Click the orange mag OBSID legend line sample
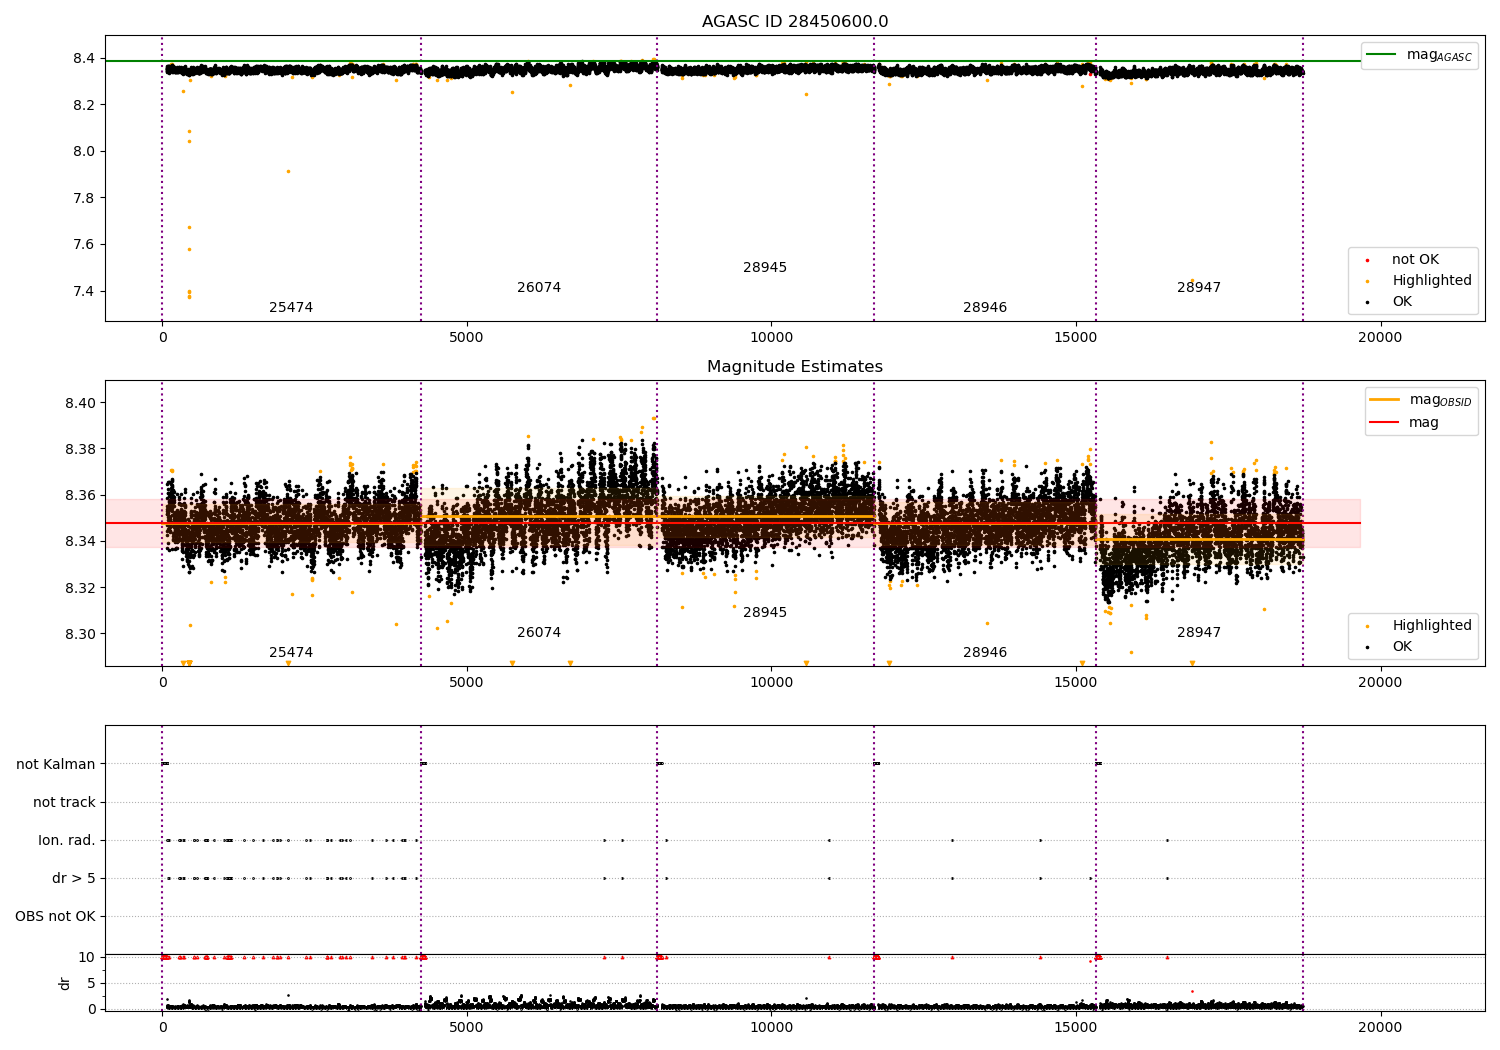The width and height of the screenshot is (1500, 1050). tap(1385, 399)
